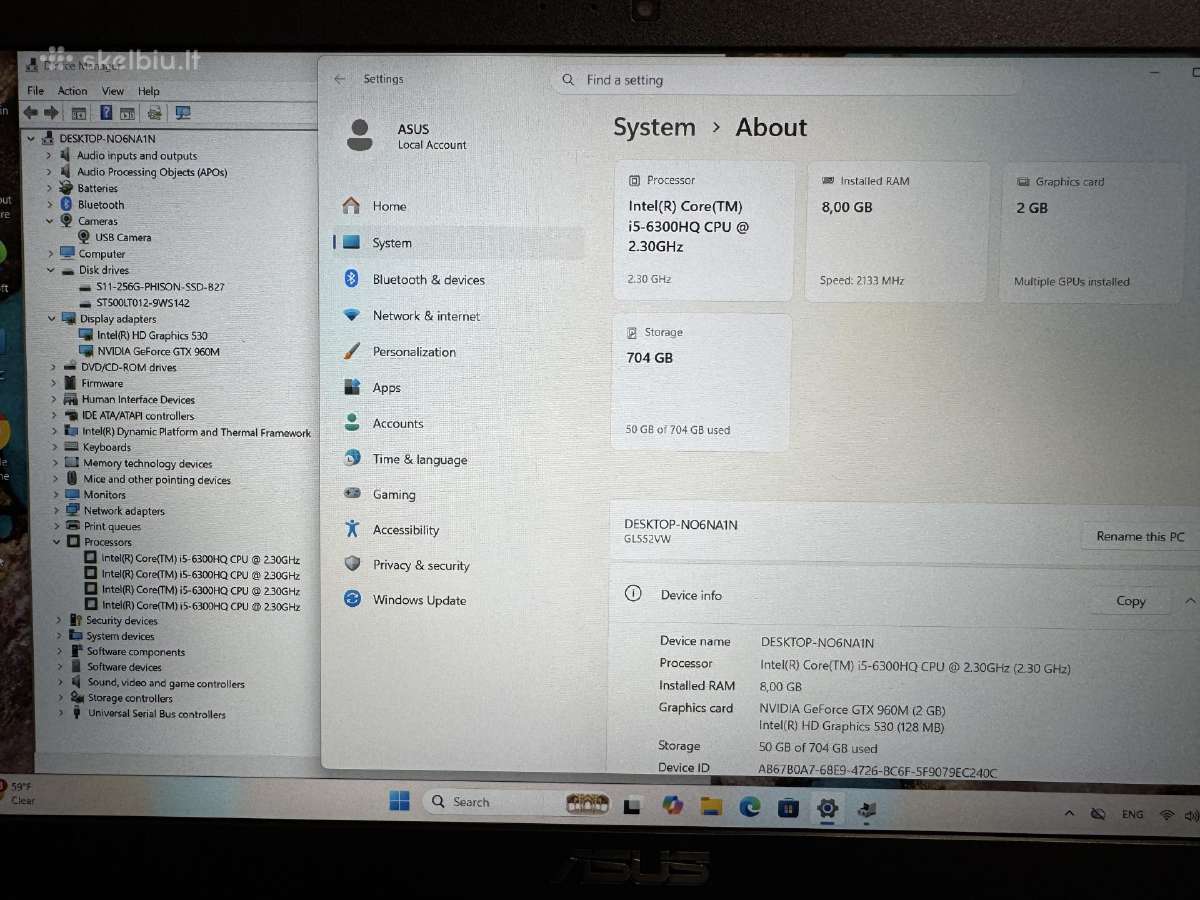Click the monitor scan-for-hardware-changes toolbar icon
Viewport: 1200px width, 900px height.
point(182,113)
